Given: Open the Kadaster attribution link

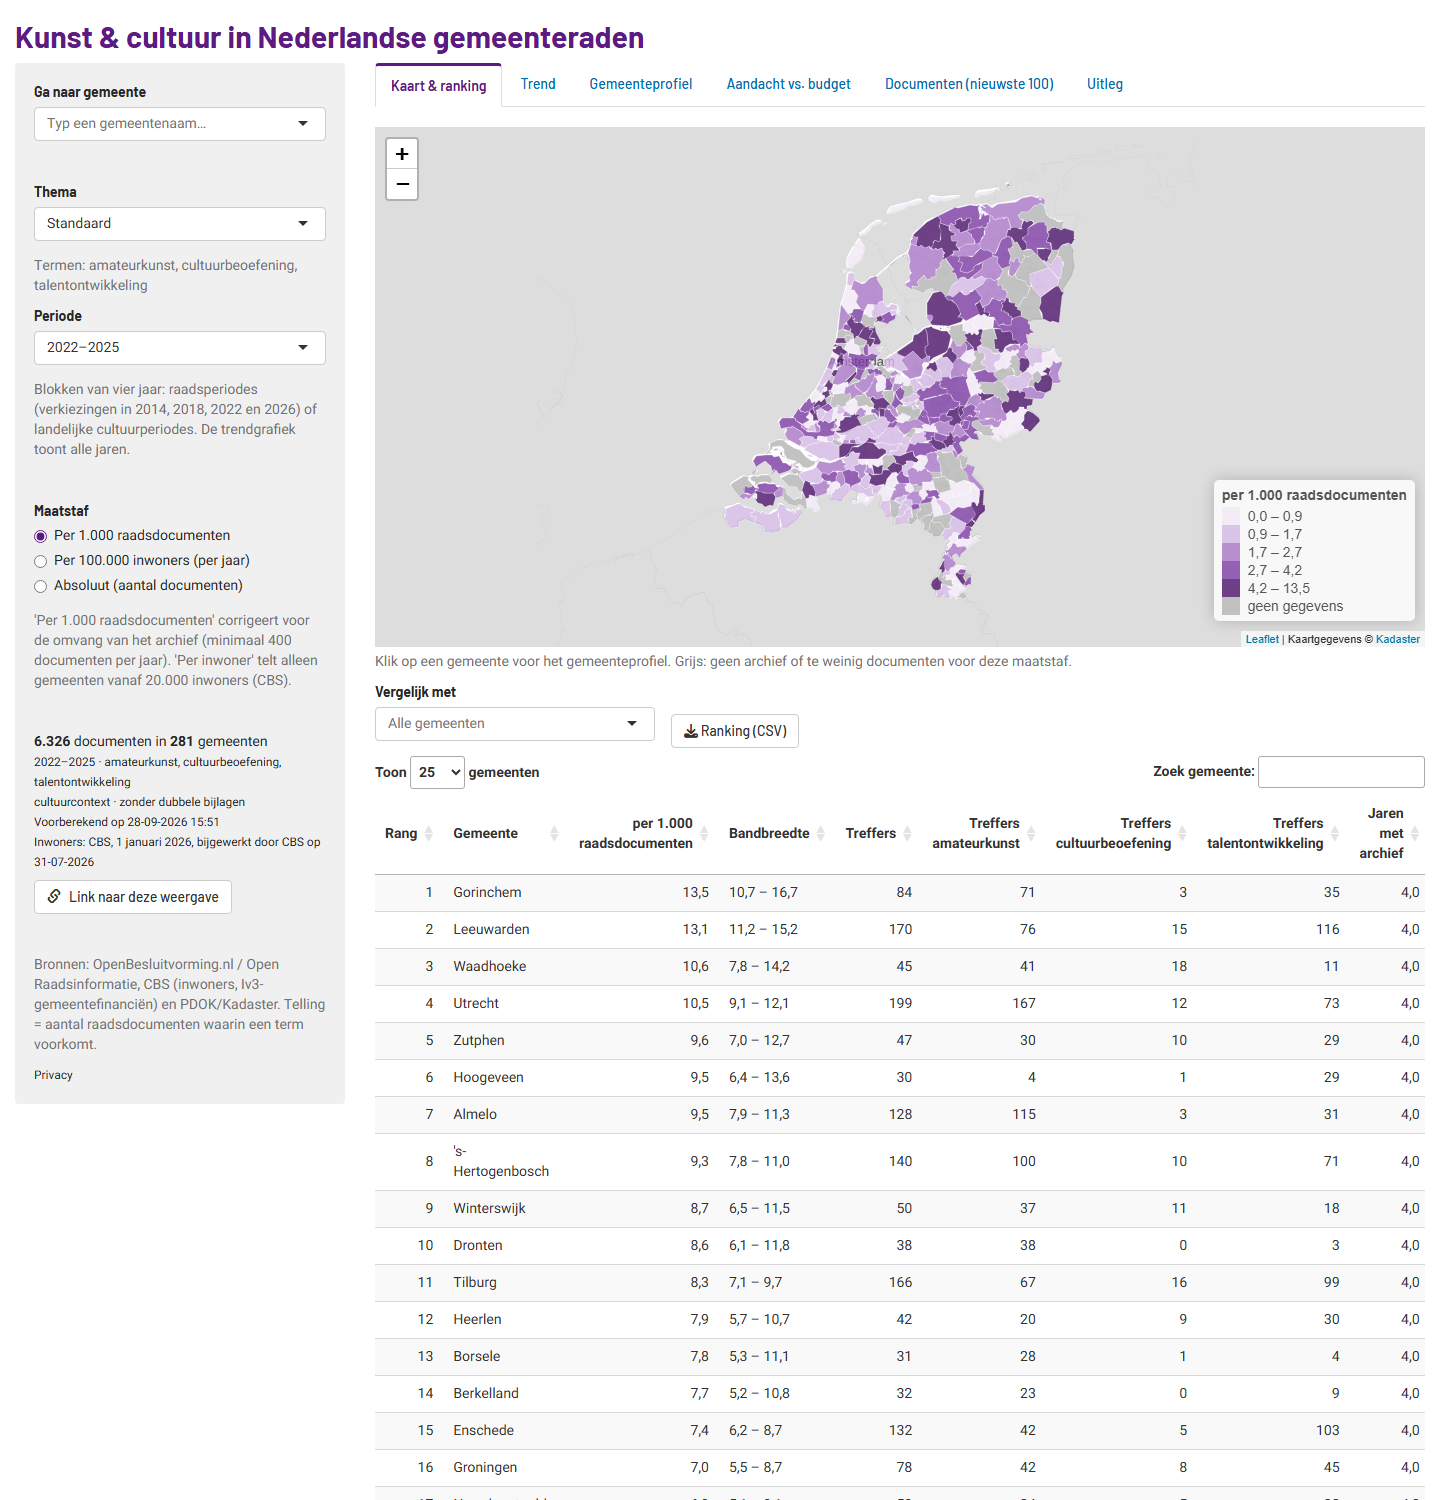Looking at the screenshot, I should coord(1398,639).
